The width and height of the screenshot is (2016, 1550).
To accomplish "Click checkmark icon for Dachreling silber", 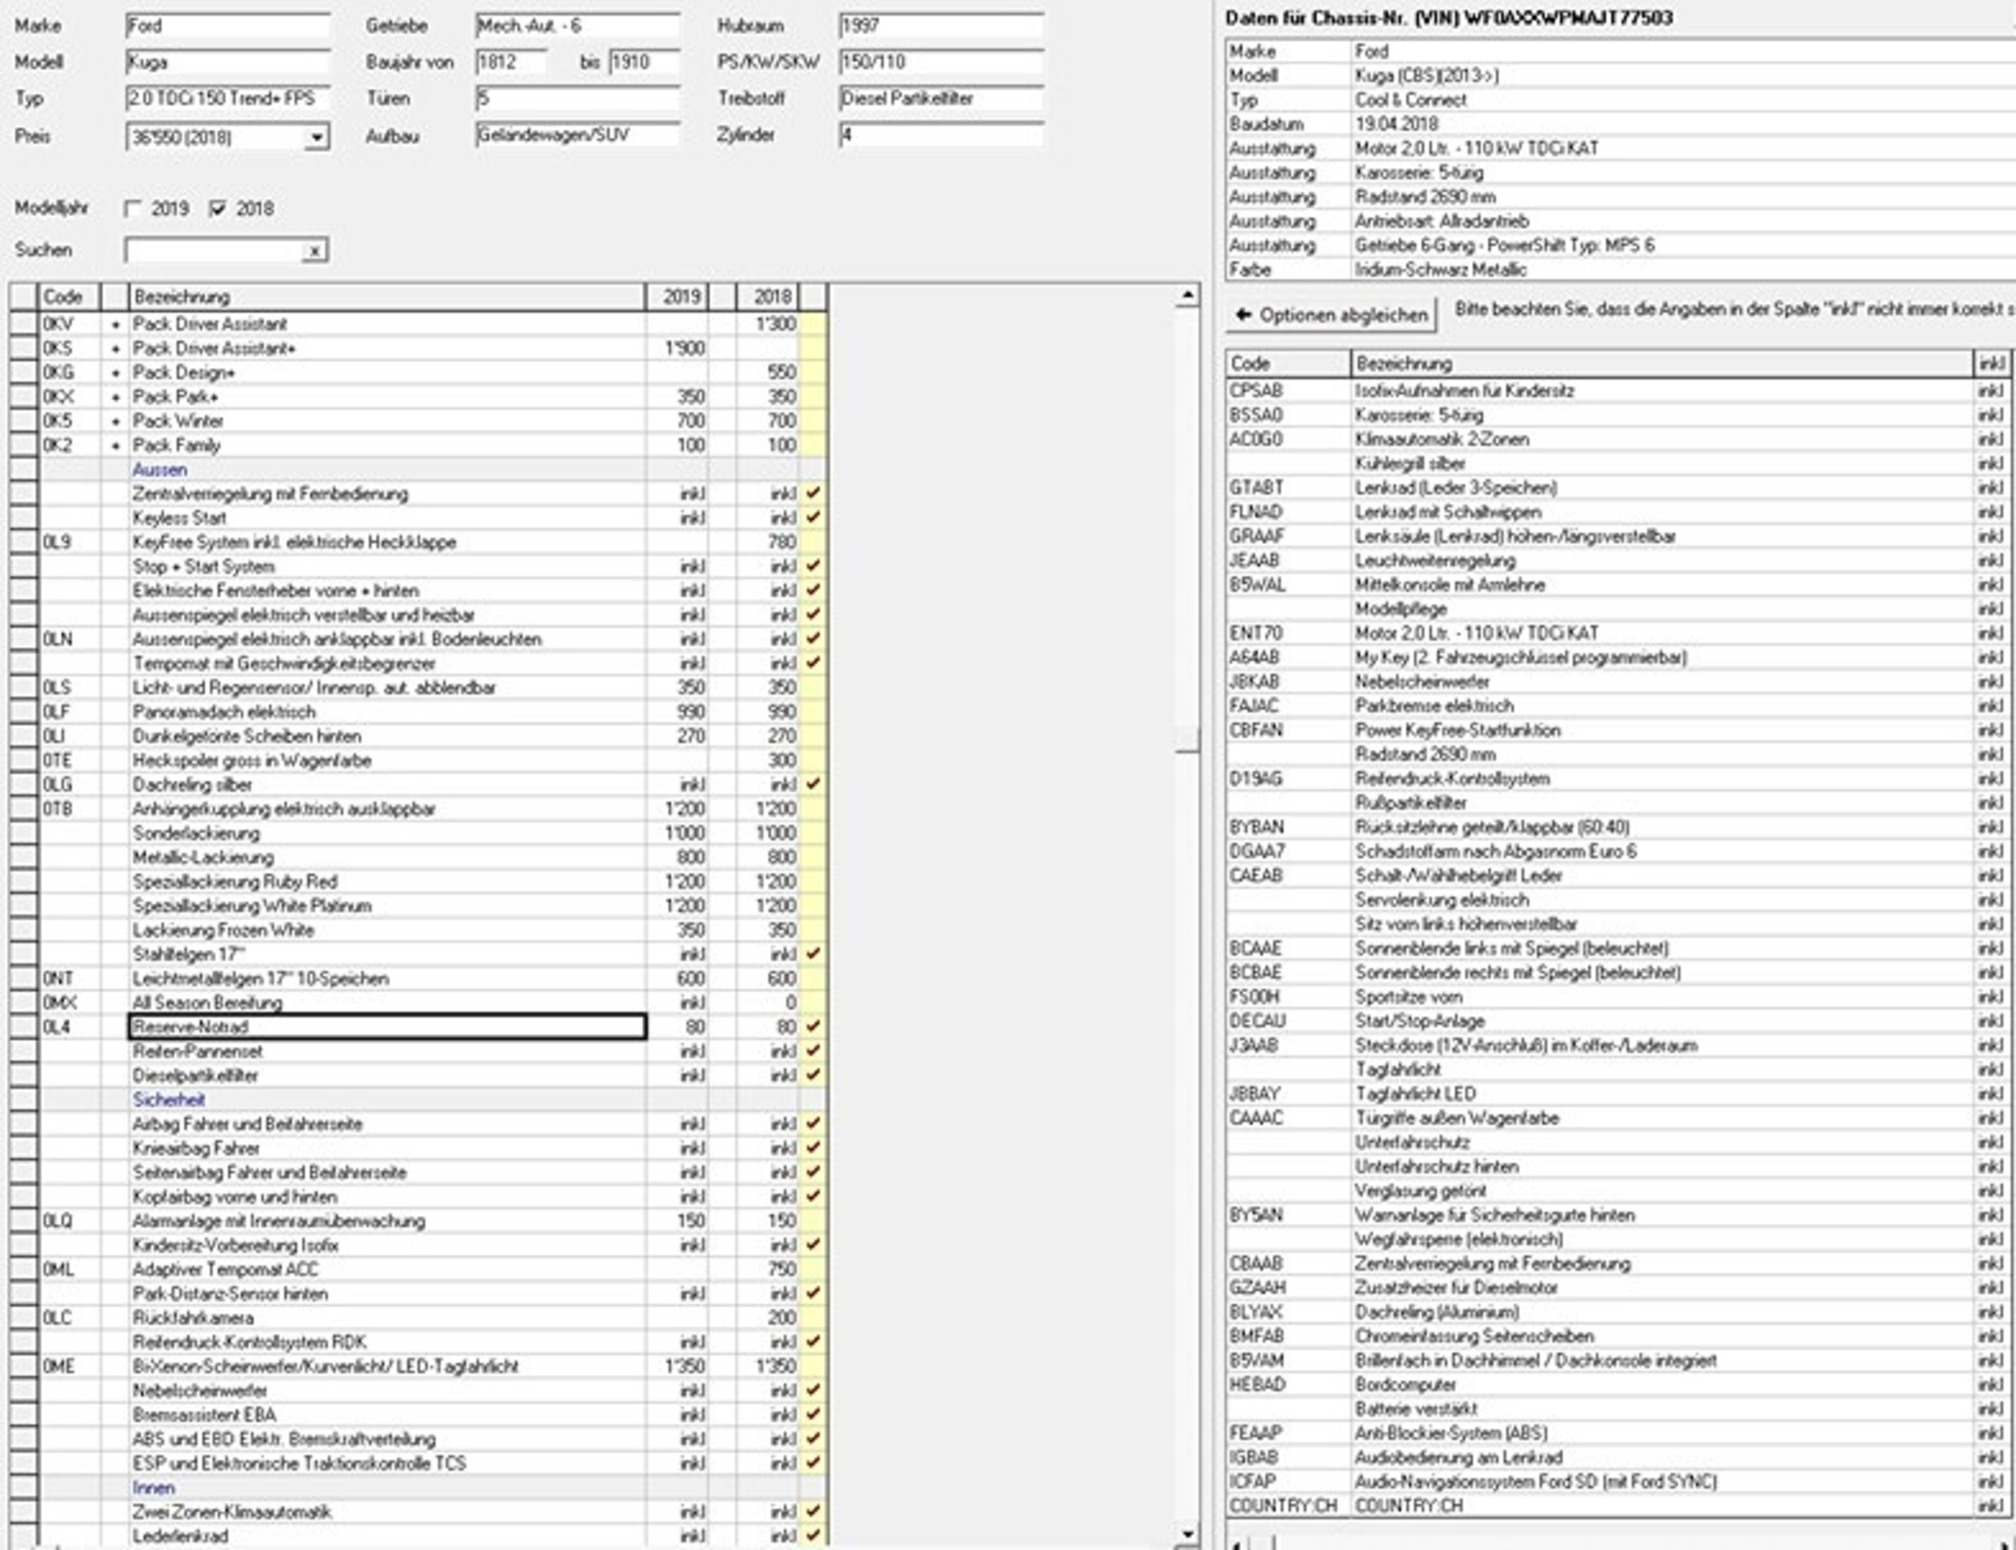I will 813,784.
